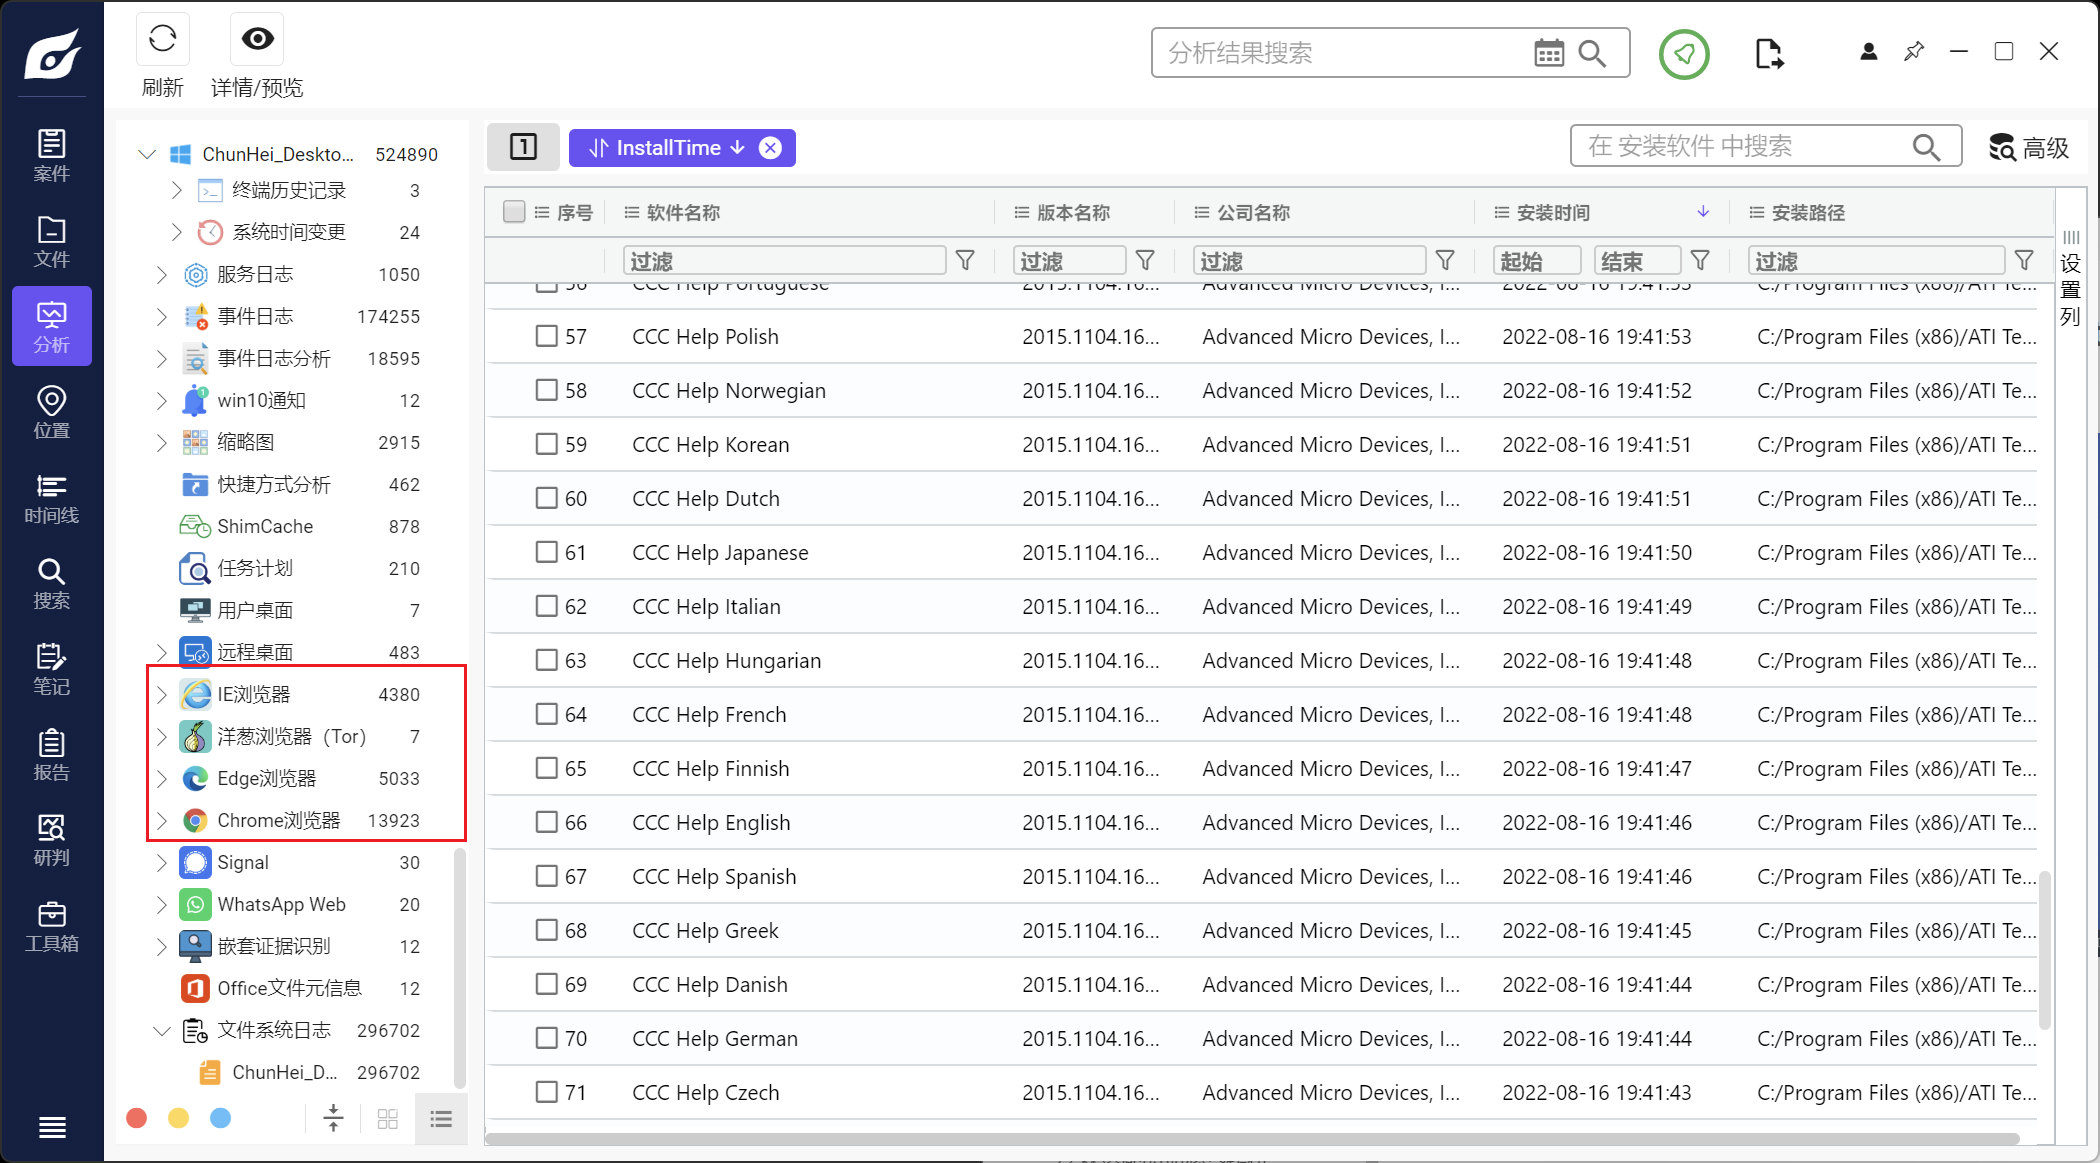The width and height of the screenshot is (2100, 1163).
Task: Expand IE浏览器 tree node
Action: coord(161,694)
